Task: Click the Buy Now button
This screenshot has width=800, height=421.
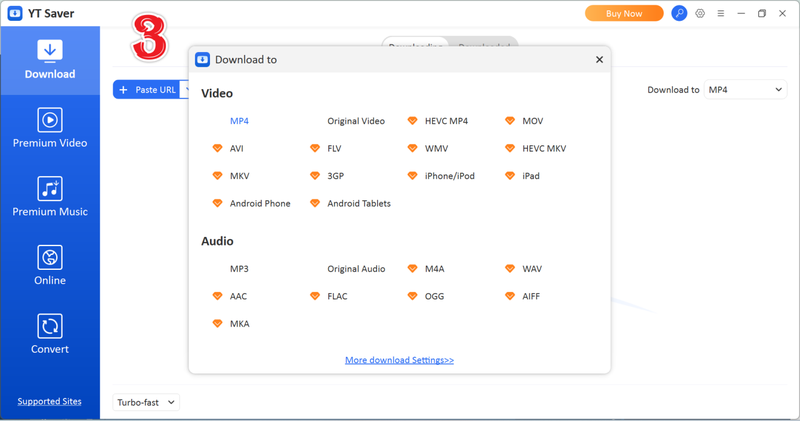Action: point(624,14)
